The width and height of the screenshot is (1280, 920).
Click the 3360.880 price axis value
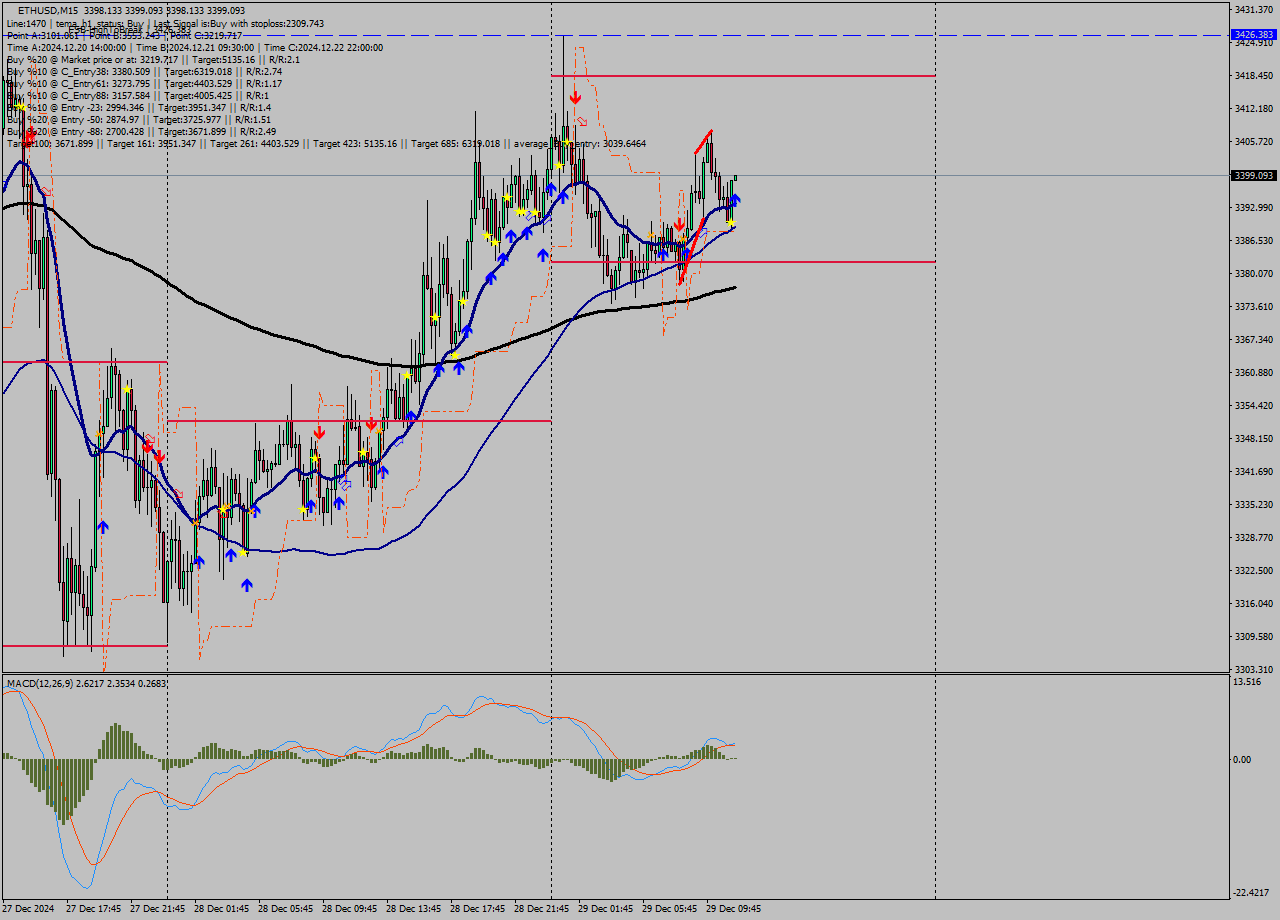click(1253, 372)
